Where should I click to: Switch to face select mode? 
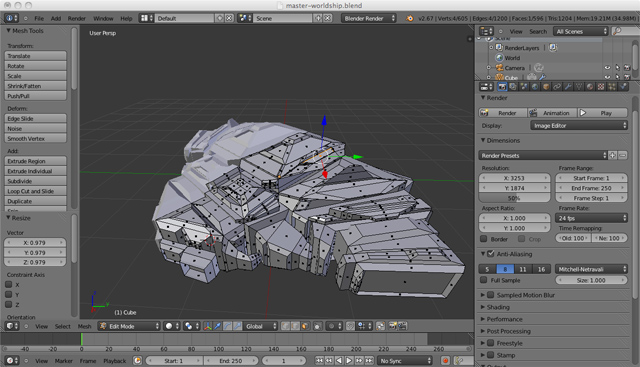click(x=305, y=326)
